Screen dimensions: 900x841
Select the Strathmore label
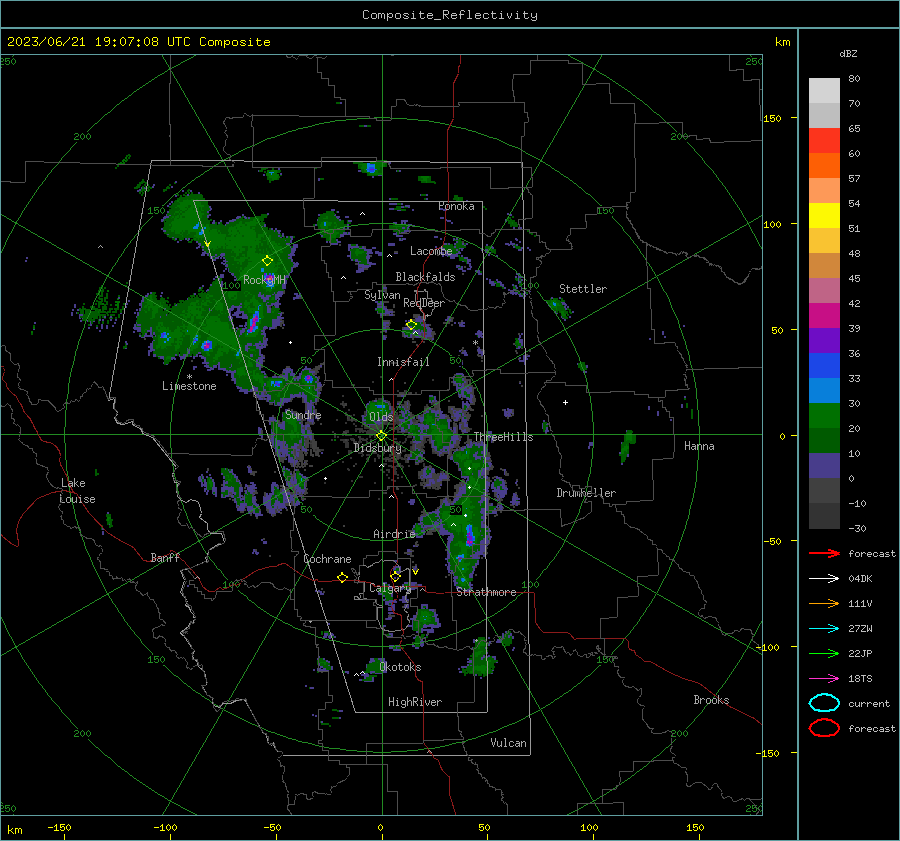point(486,592)
